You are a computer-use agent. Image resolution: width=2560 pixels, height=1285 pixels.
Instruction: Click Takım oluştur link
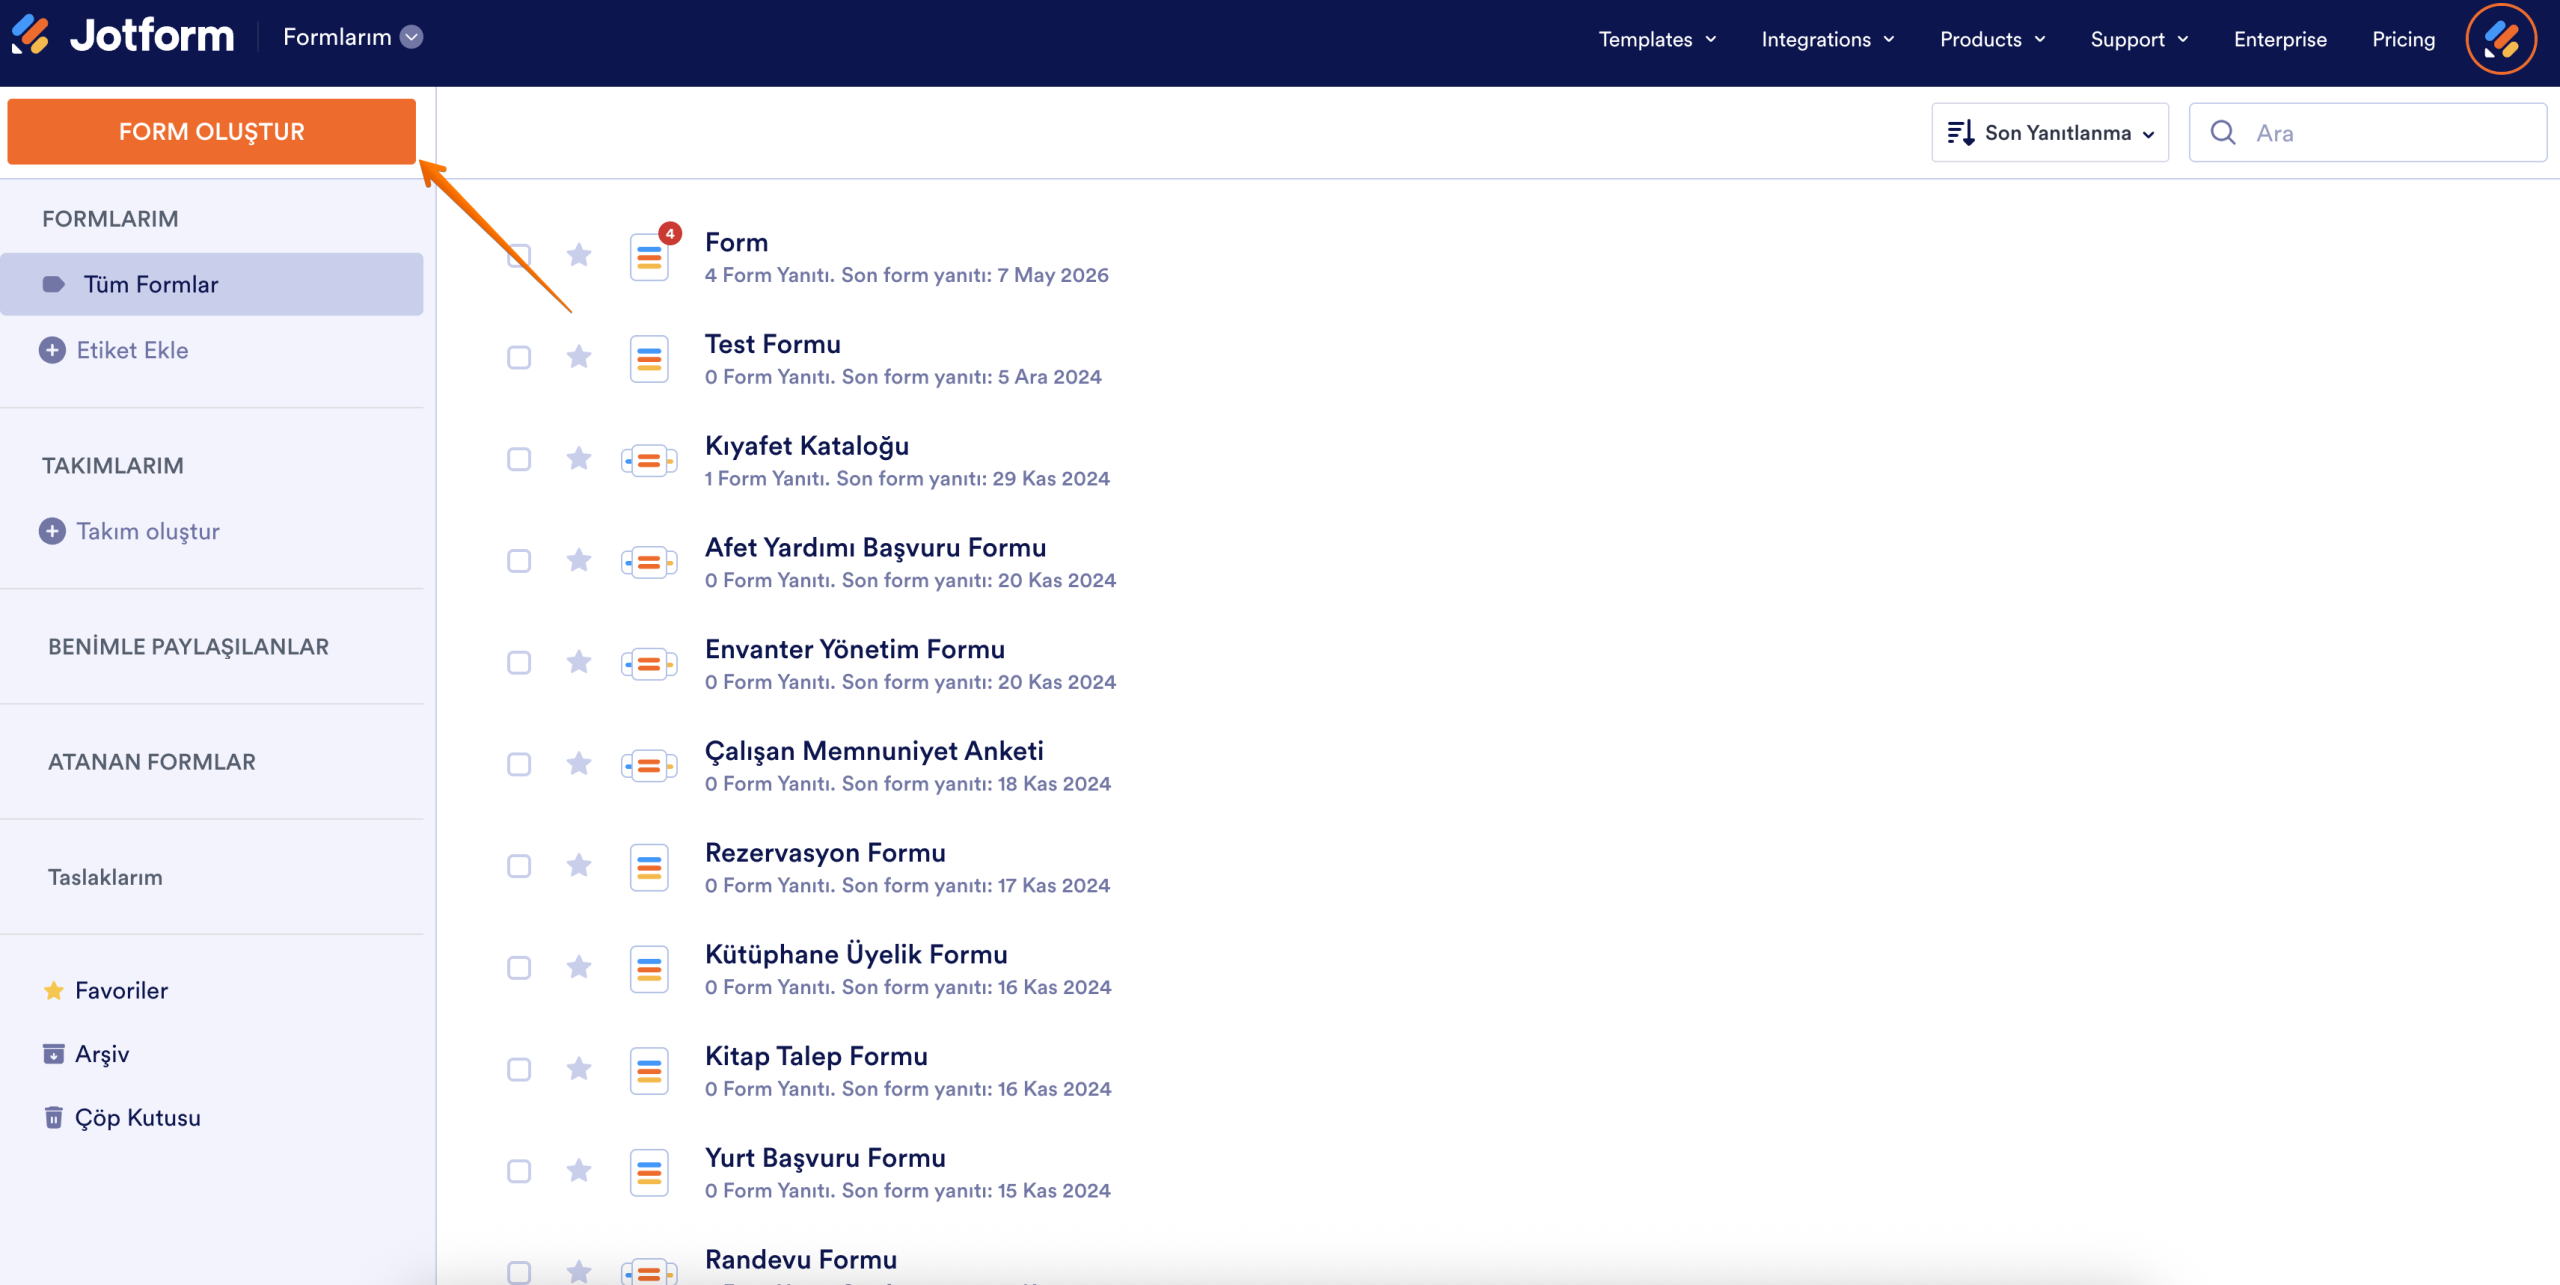pos(148,531)
